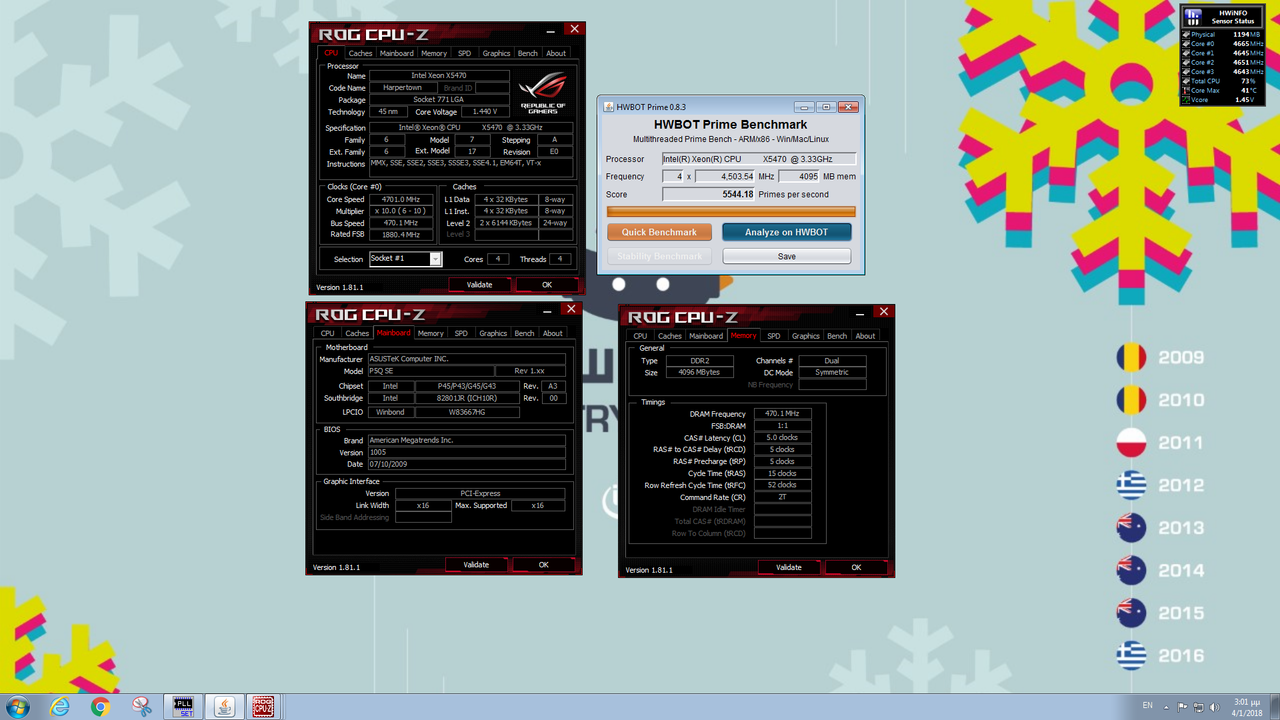Image resolution: width=1280 pixels, height=720 pixels.
Task: Open the Windows Start menu orb
Action: [17, 707]
